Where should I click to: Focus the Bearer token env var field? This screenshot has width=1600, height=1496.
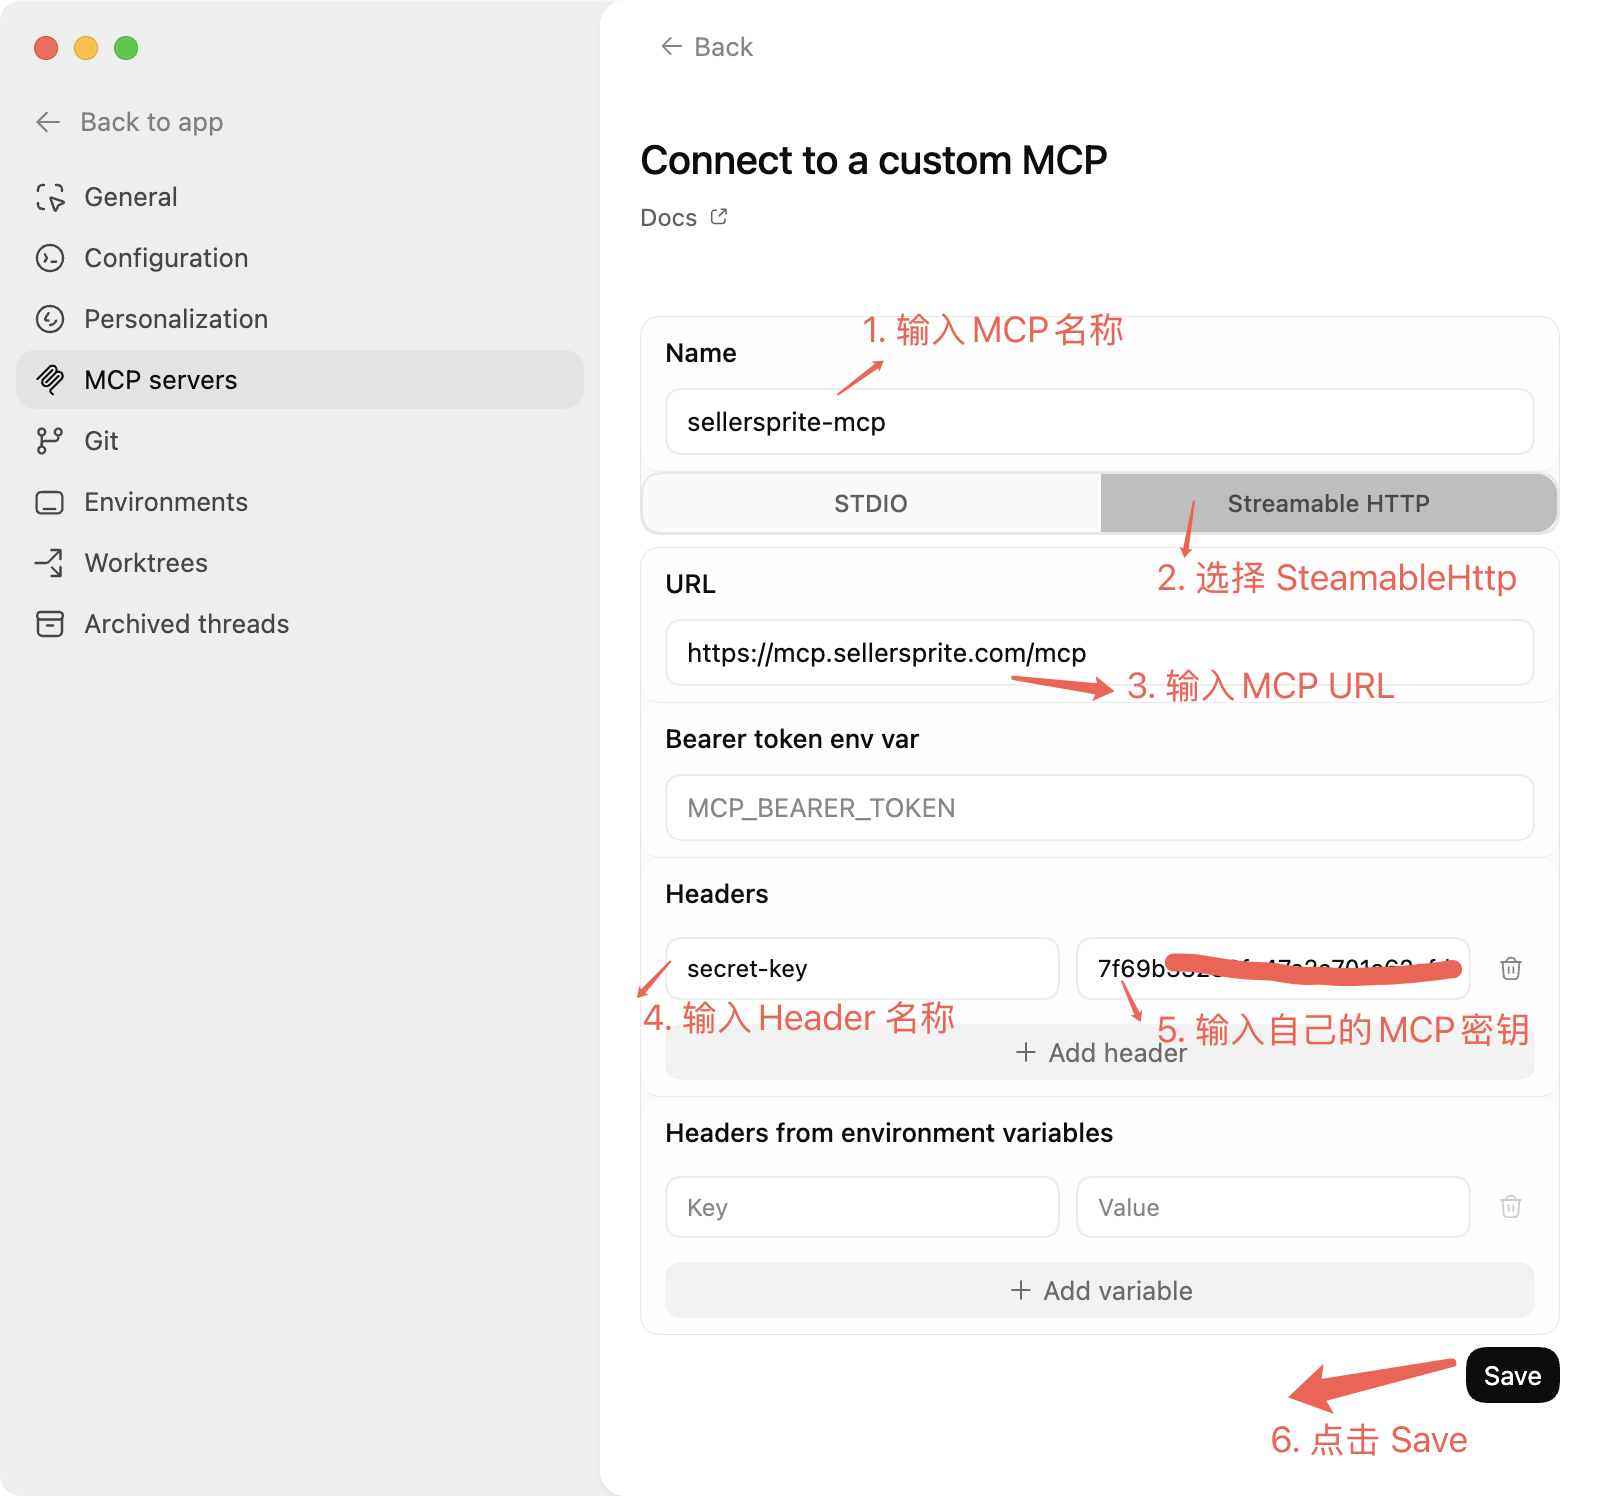pos(1100,808)
